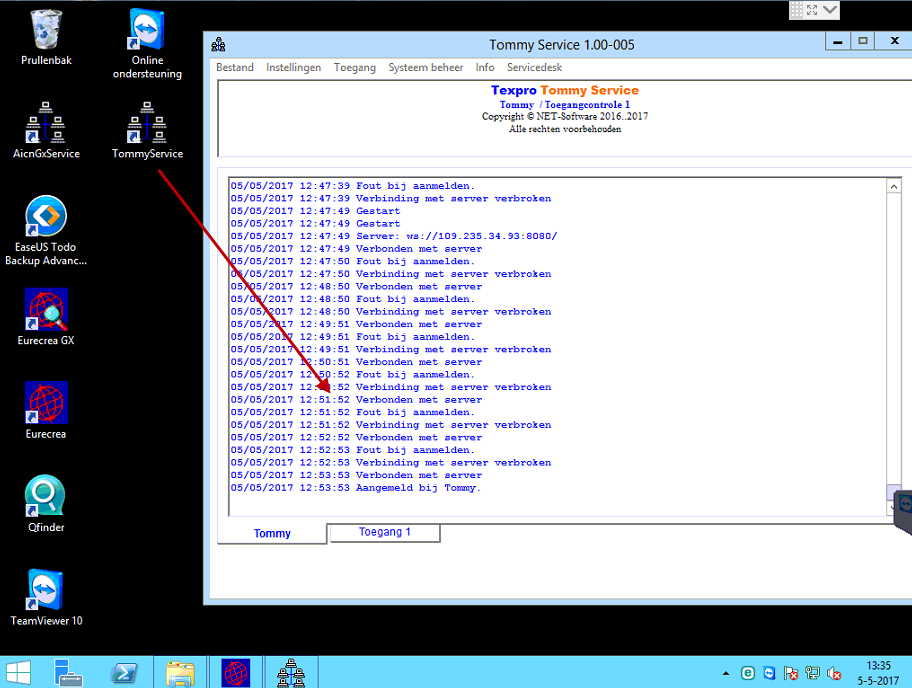Screen dimensions: 912x688
Task: Select the TommyService desktop shortcut
Action: click(147, 130)
